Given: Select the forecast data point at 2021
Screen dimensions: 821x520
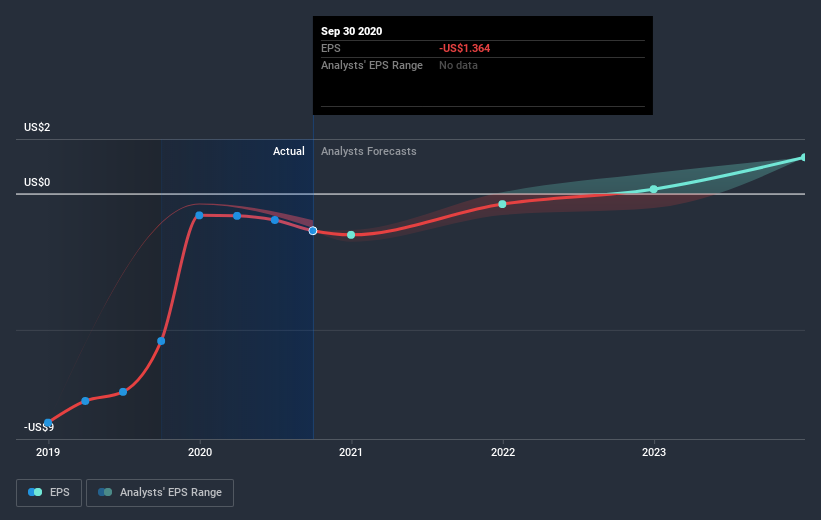Looking at the screenshot, I should [351, 235].
